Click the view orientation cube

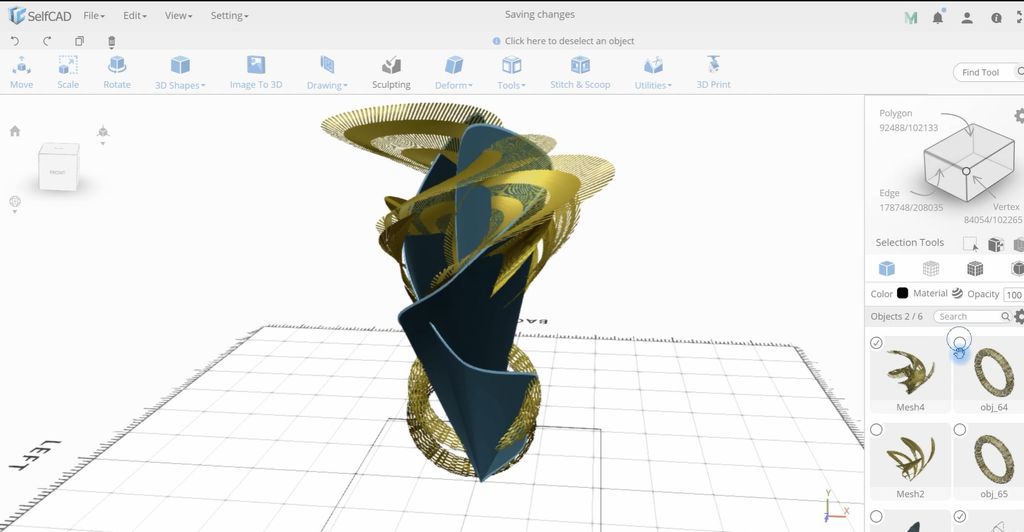pyautogui.click(x=58, y=167)
